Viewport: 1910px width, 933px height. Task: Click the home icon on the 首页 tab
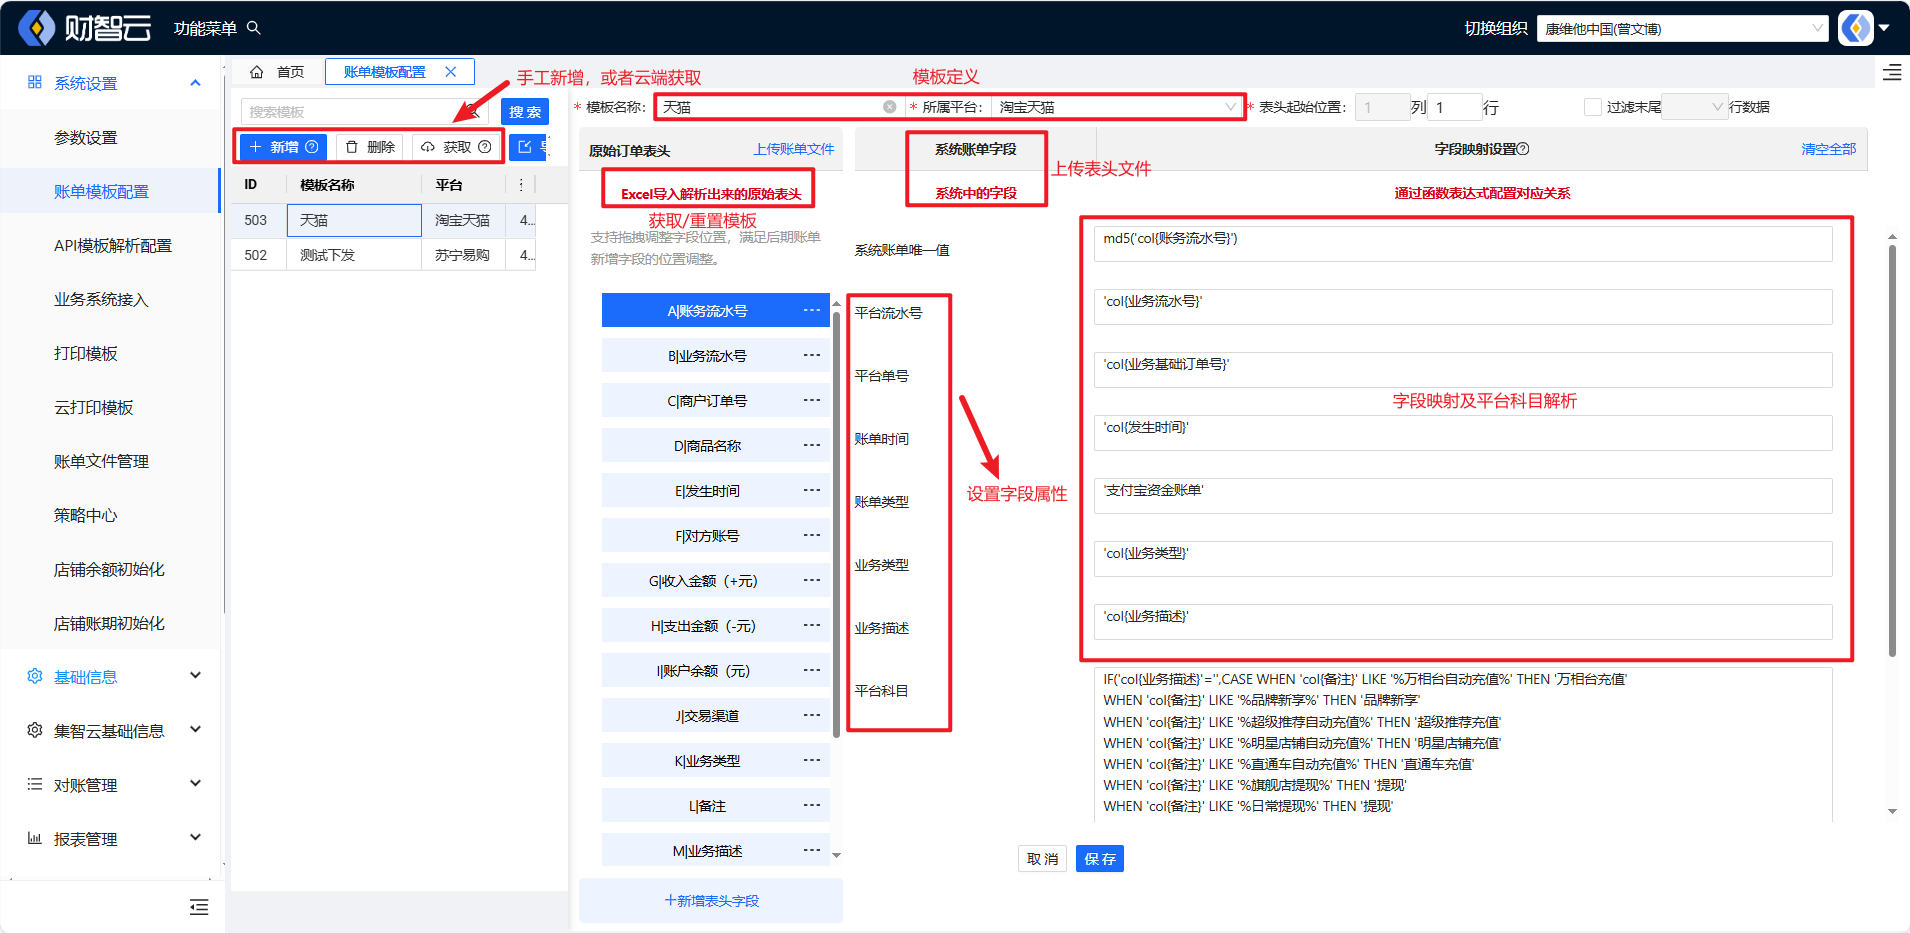257,72
